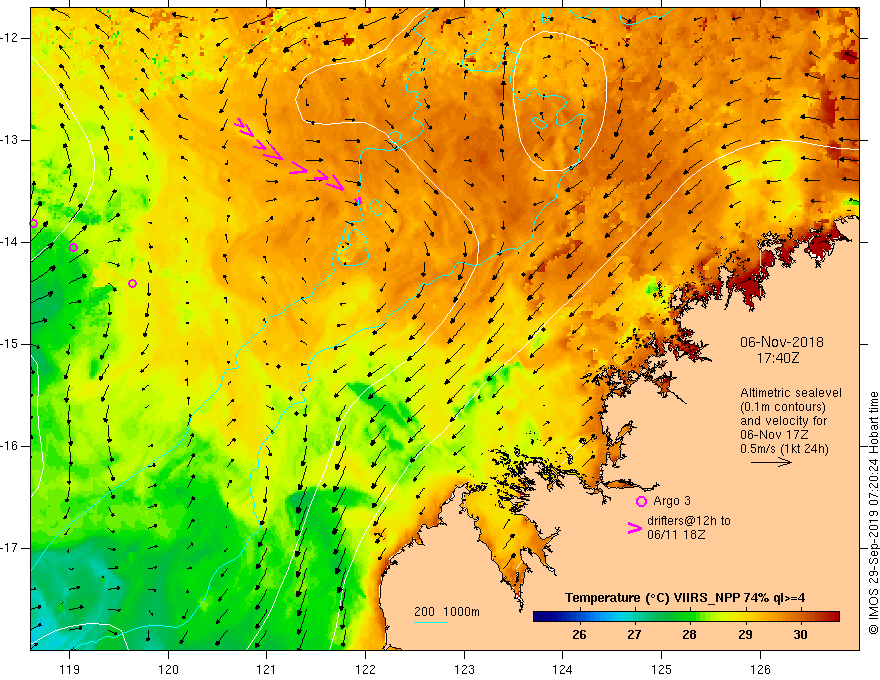Click the "06-Nov 17Z" caption line
Image resolution: width=880 pixels, height=680 pixels.
pos(774,435)
